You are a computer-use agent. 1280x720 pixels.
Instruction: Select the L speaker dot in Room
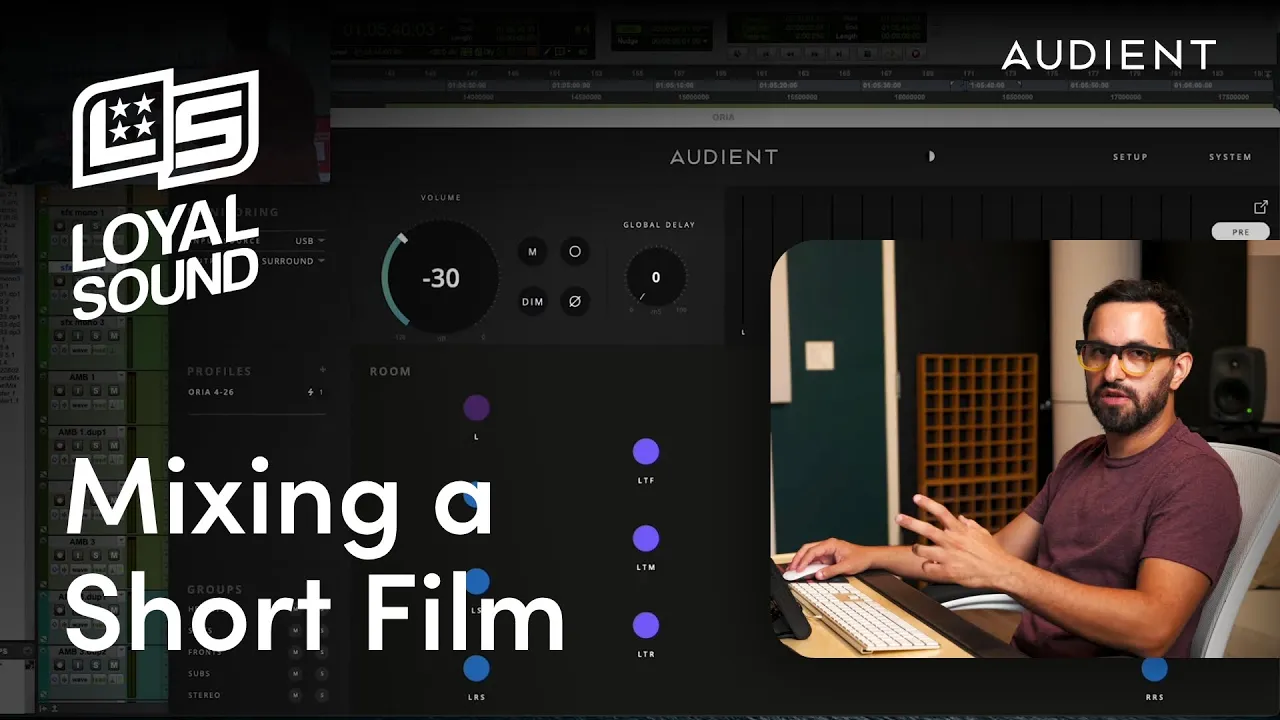(476, 408)
